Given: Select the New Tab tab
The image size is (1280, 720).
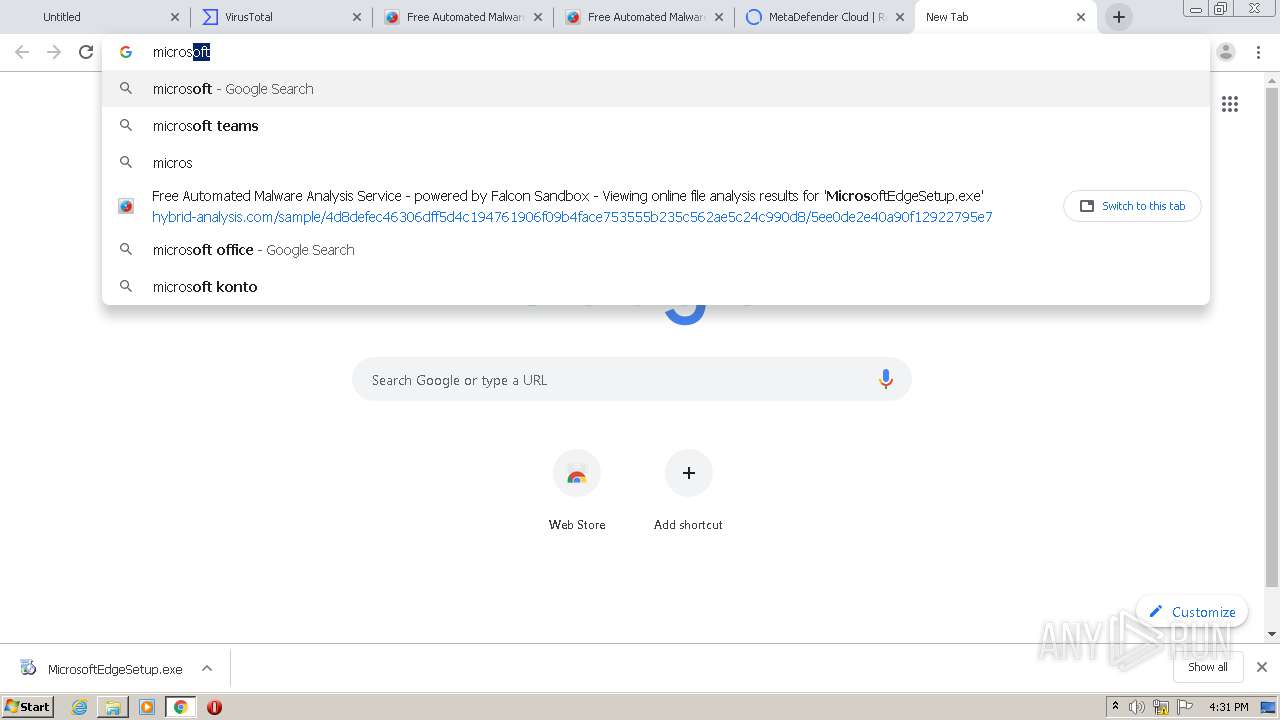Looking at the screenshot, I should 1006,17.
